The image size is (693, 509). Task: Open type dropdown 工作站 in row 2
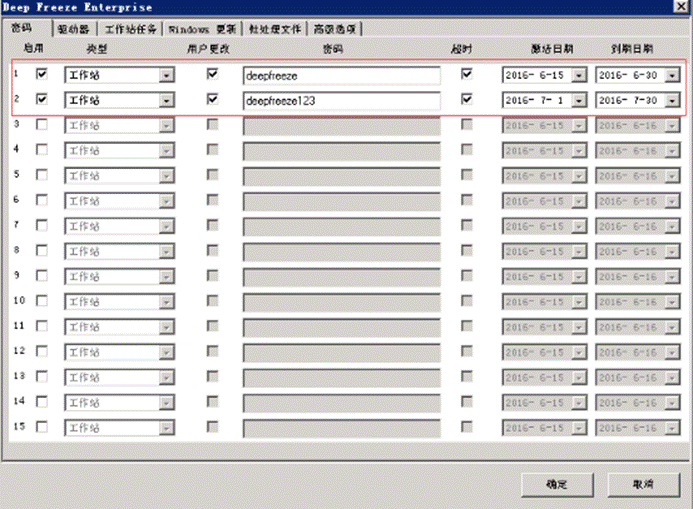pyautogui.click(x=166, y=101)
